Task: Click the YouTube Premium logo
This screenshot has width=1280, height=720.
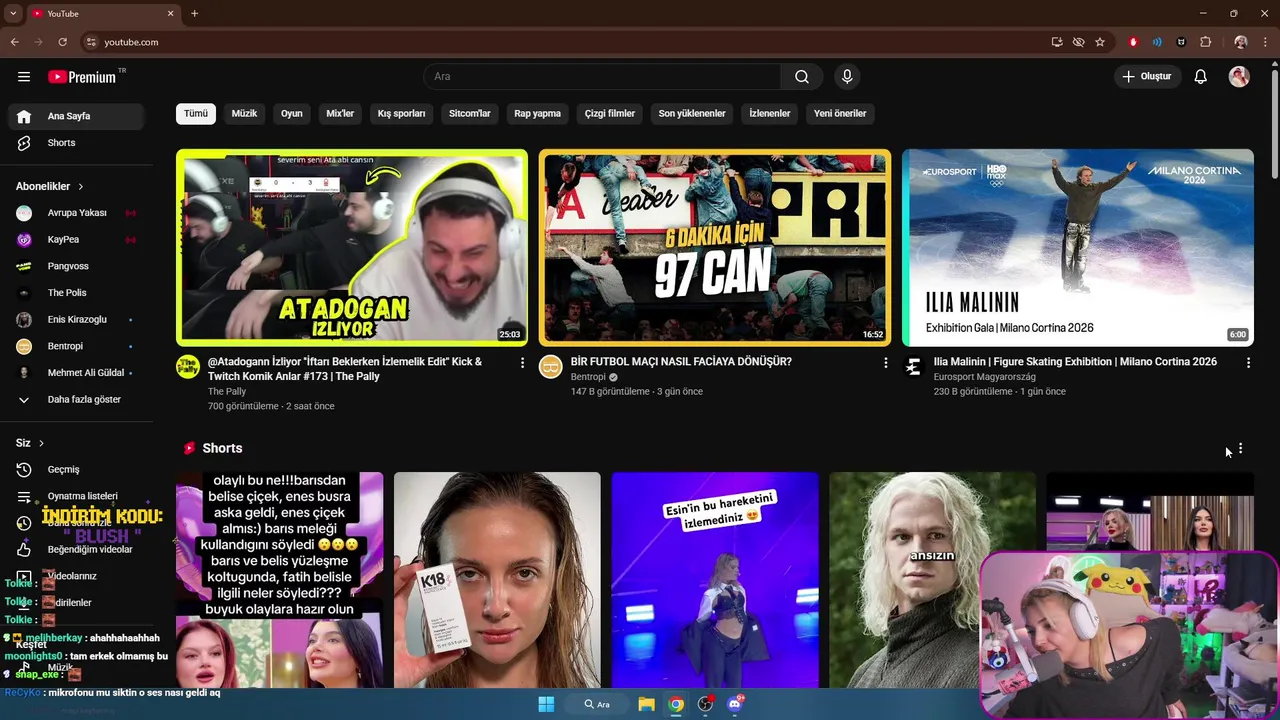Action: coord(83,77)
